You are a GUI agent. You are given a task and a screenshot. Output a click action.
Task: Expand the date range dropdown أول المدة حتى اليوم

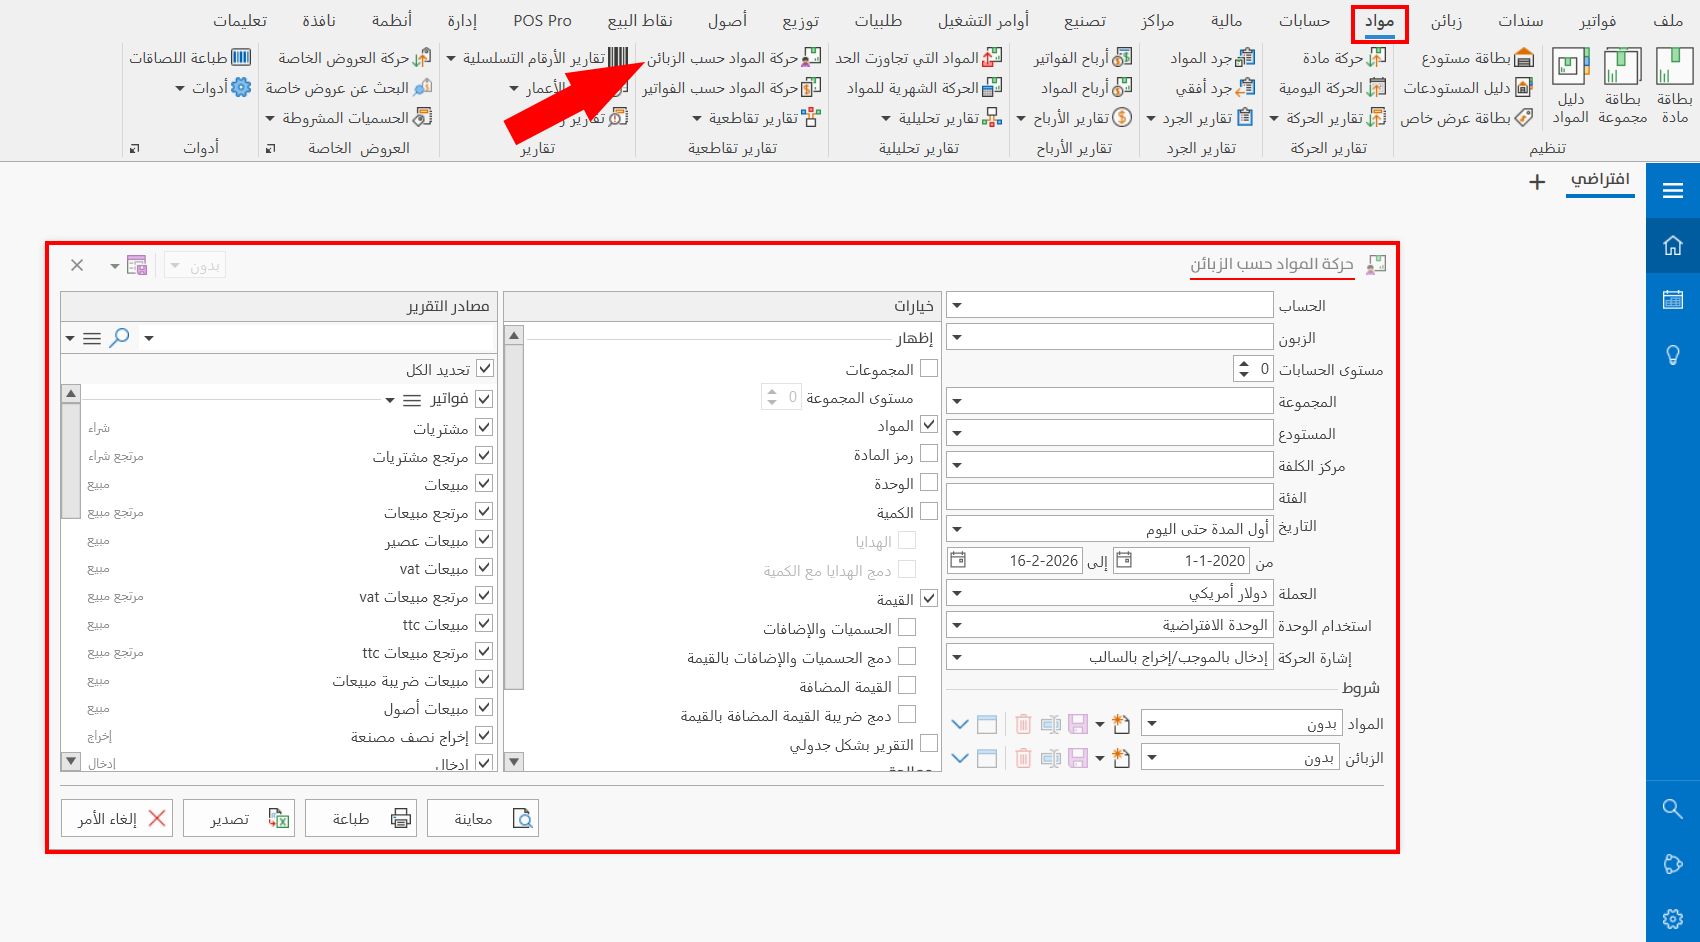point(957,528)
